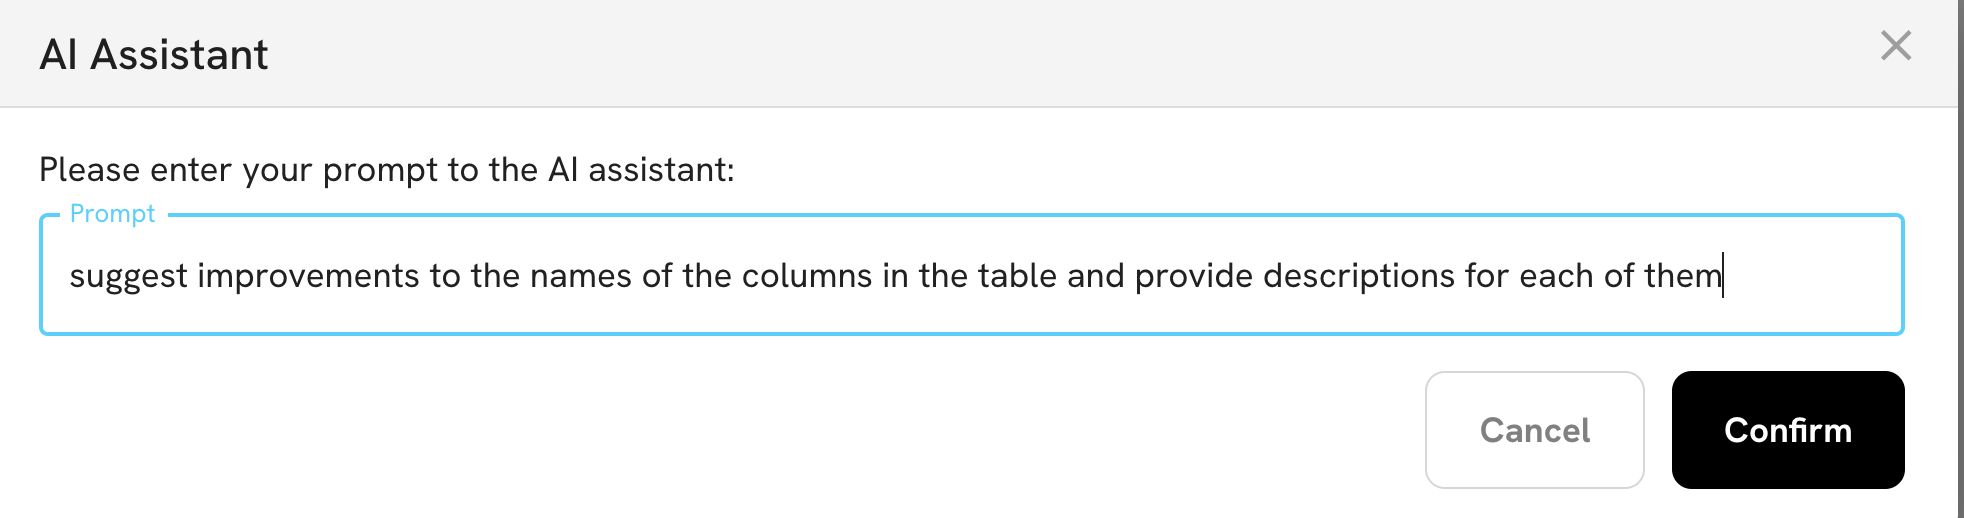Screen dimensions: 1964x518
Task: Click the "Please enter your prompt" instruction text
Action: tap(387, 170)
